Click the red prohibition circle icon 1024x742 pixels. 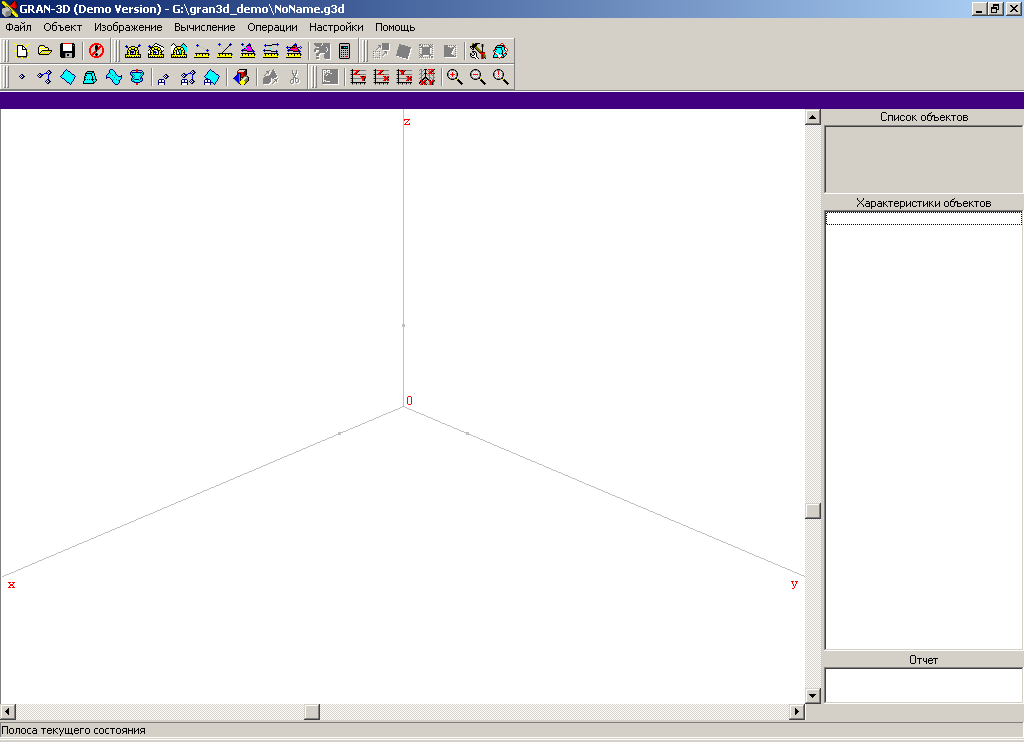(x=96, y=51)
